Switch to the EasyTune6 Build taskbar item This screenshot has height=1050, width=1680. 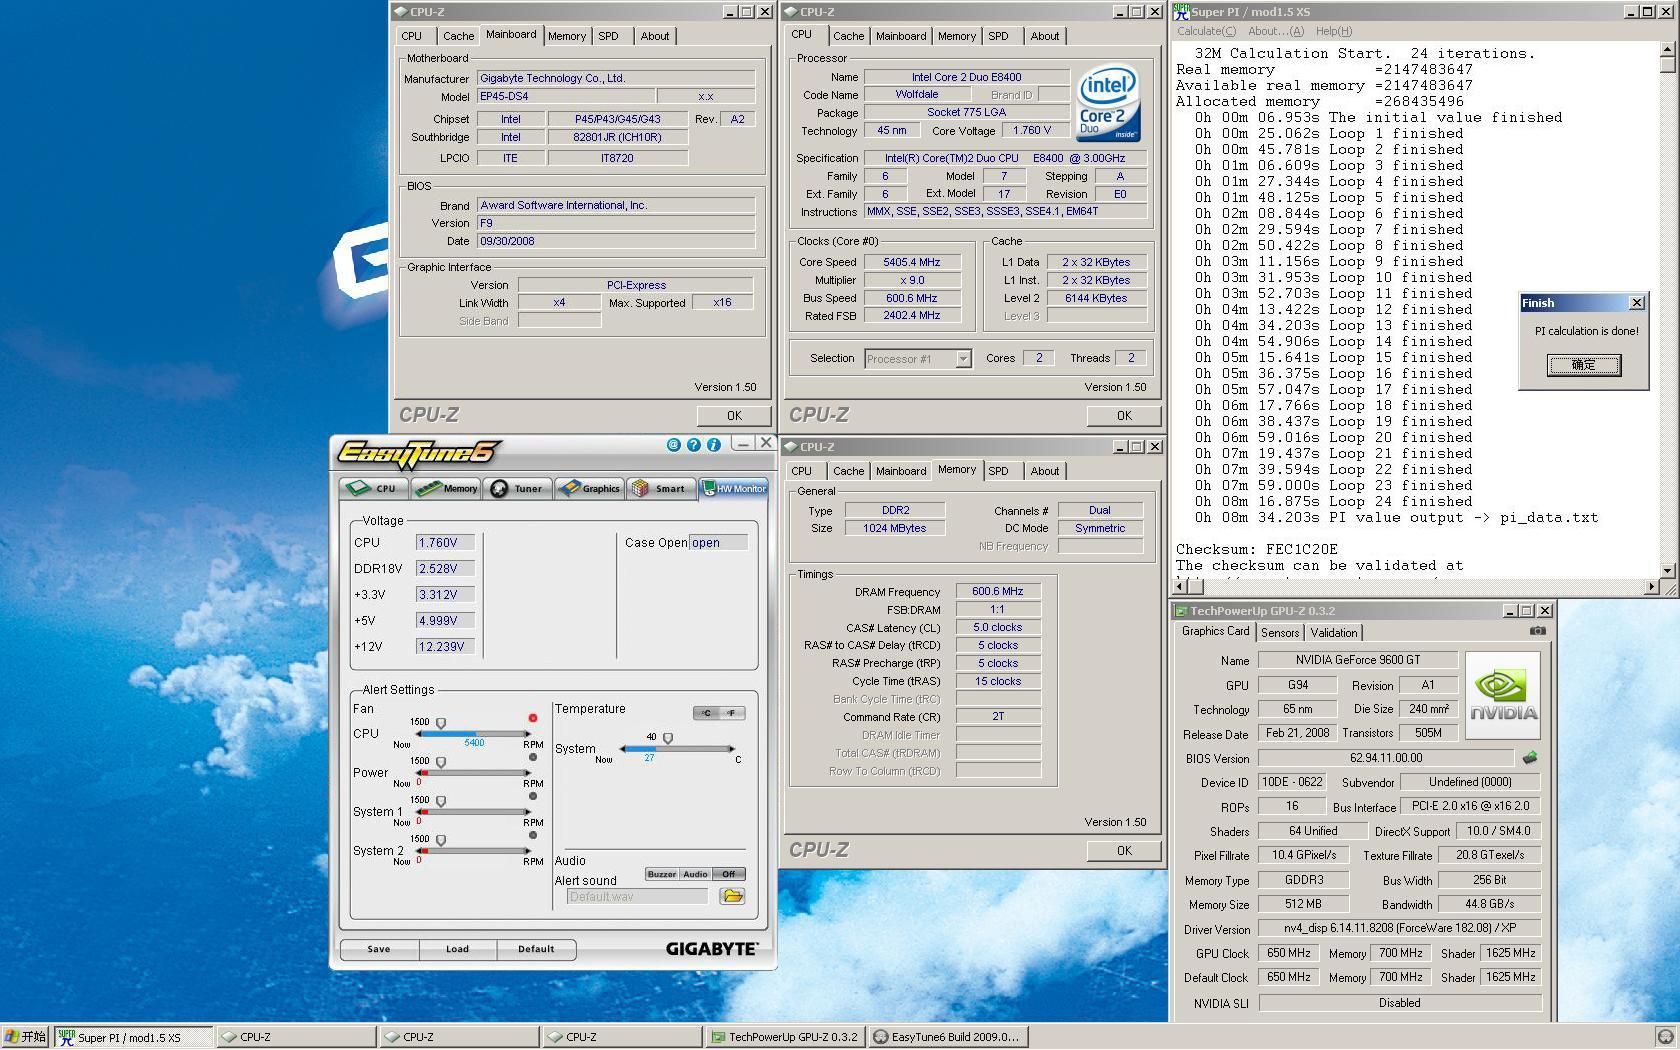click(950, 1037)
